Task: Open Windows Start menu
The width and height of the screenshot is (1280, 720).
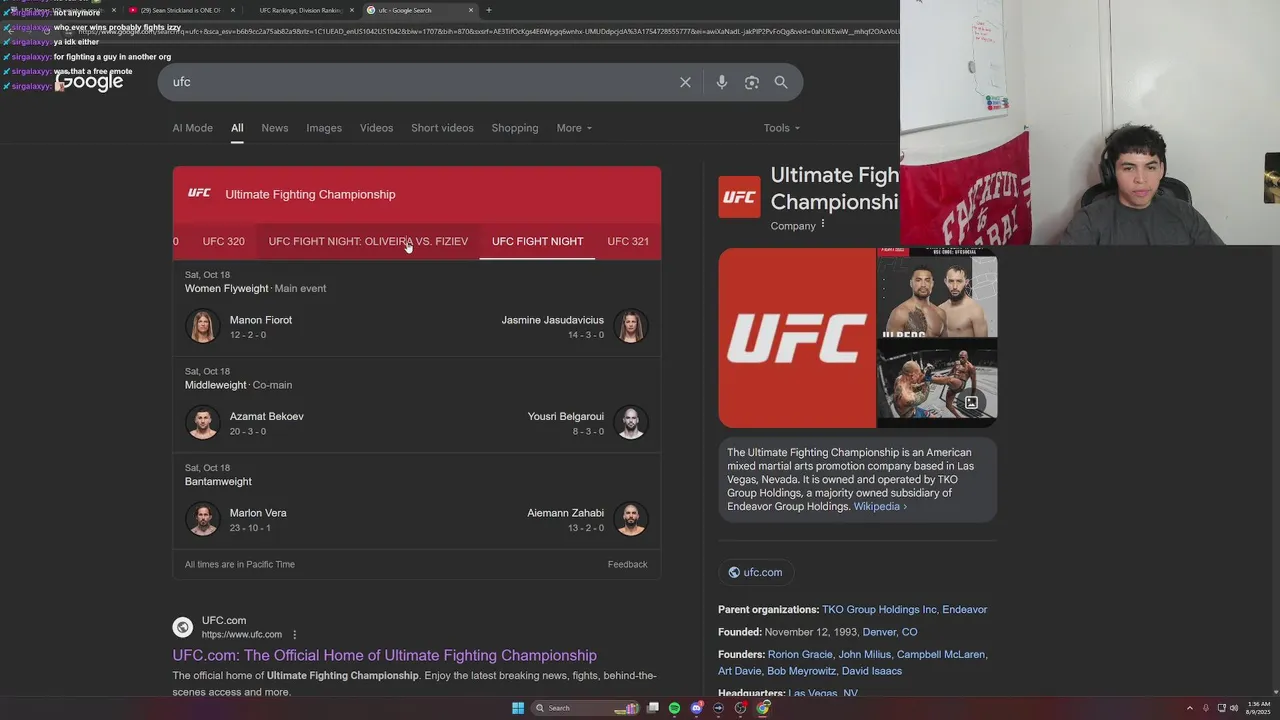Action: click(x=518, y=708)
